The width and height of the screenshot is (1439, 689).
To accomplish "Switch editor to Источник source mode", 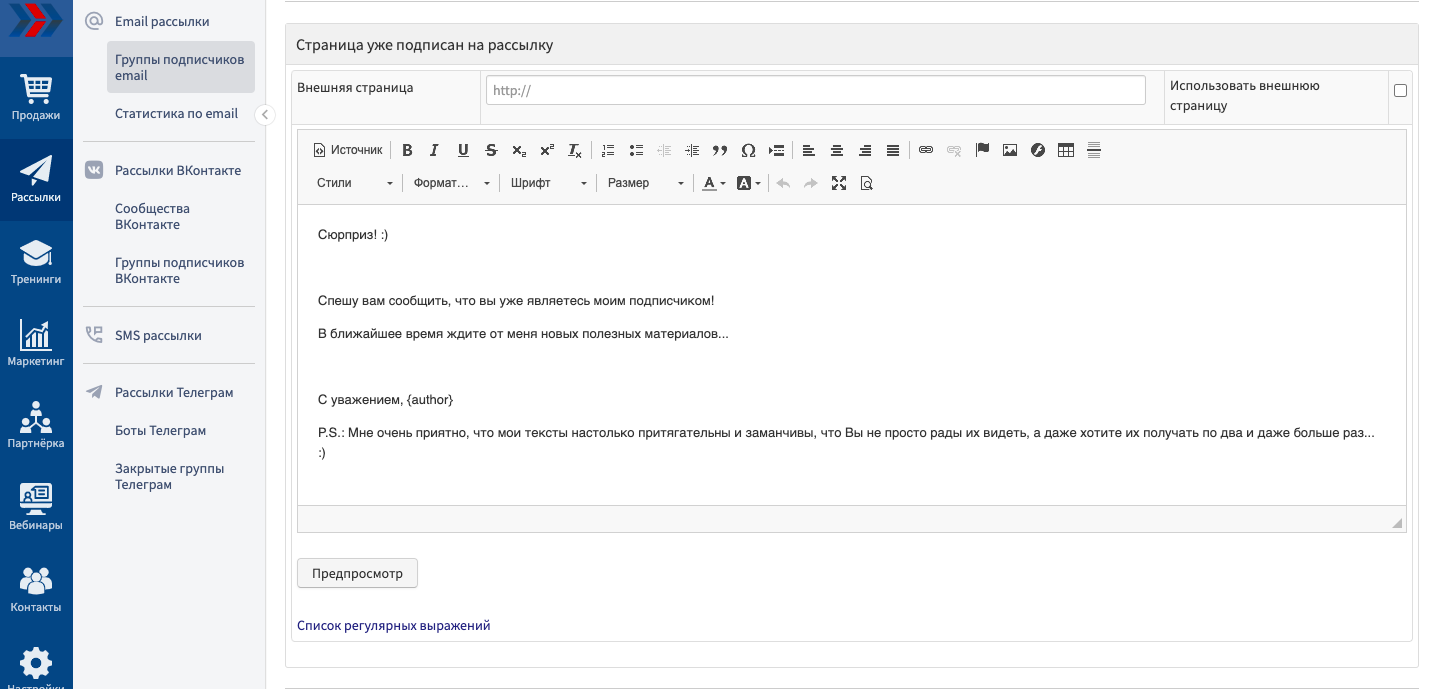I will 348,151.
